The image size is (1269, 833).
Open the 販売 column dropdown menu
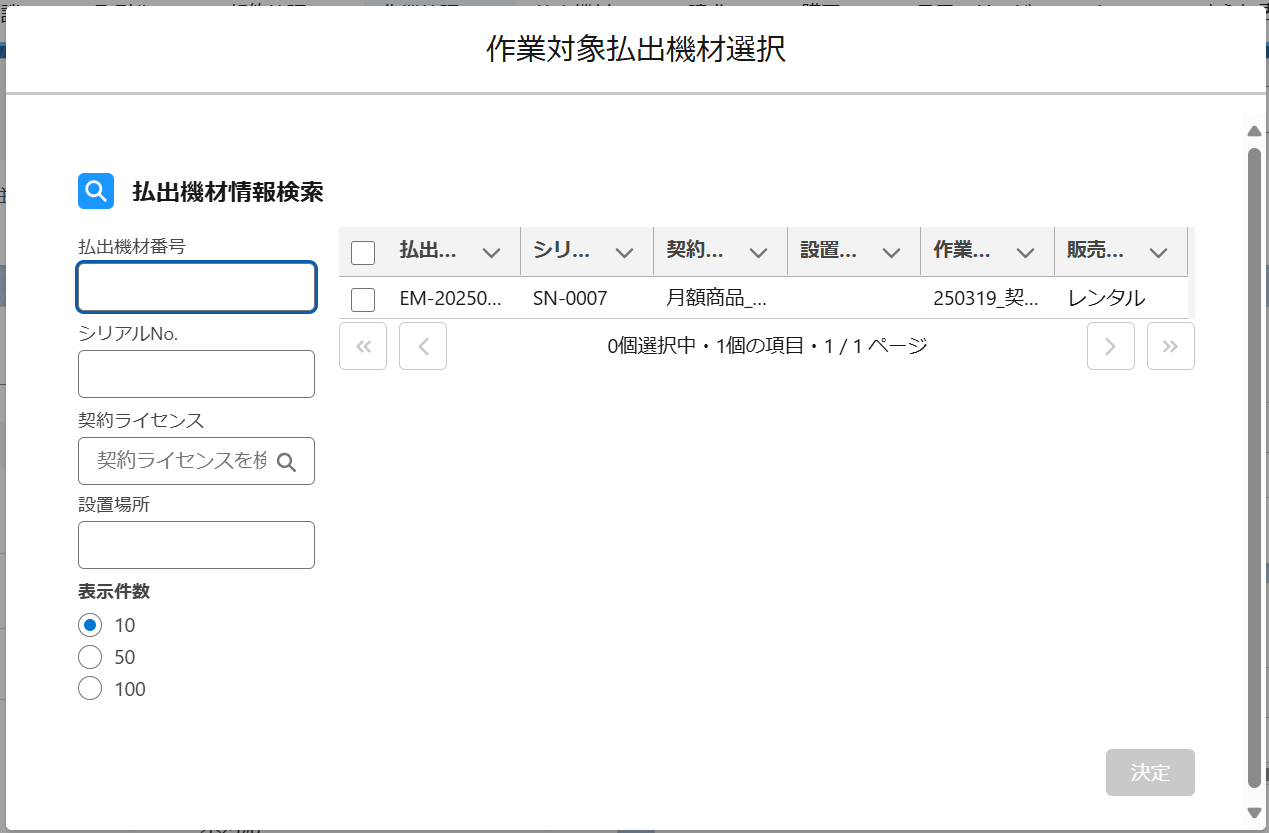[x=1159, y=252]
